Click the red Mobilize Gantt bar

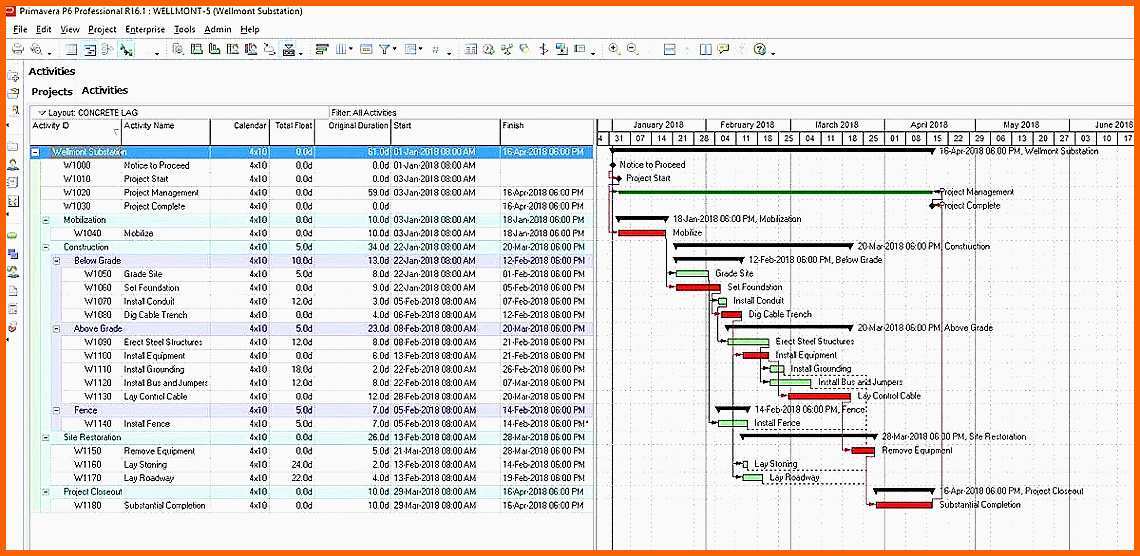pos(641,233)
